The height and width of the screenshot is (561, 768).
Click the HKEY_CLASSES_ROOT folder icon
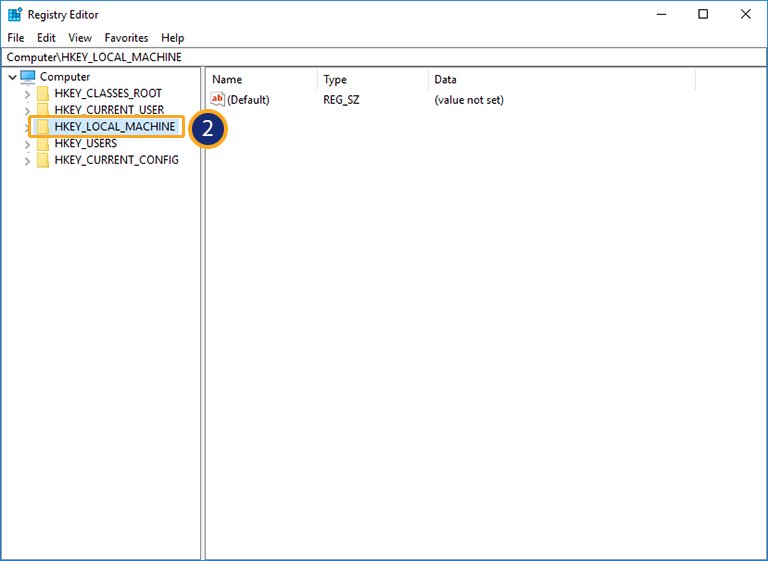tap(43, 94)
